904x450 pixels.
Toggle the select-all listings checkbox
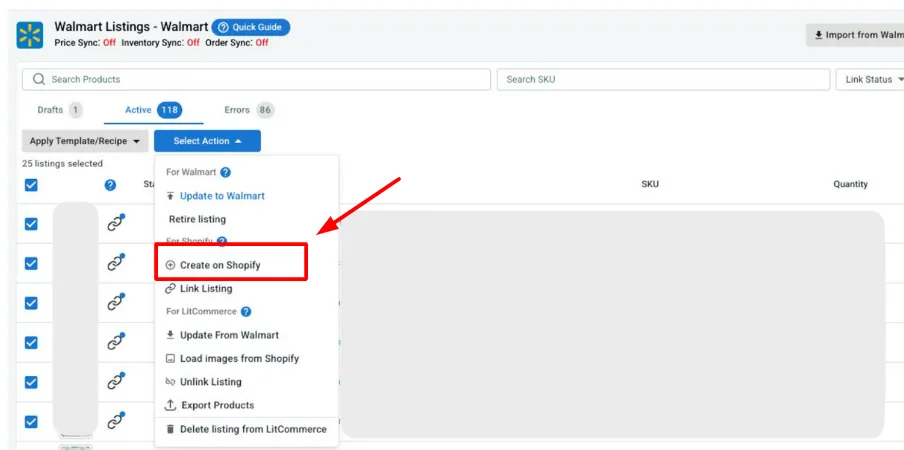pyautogui.click(x=31, y=185)
